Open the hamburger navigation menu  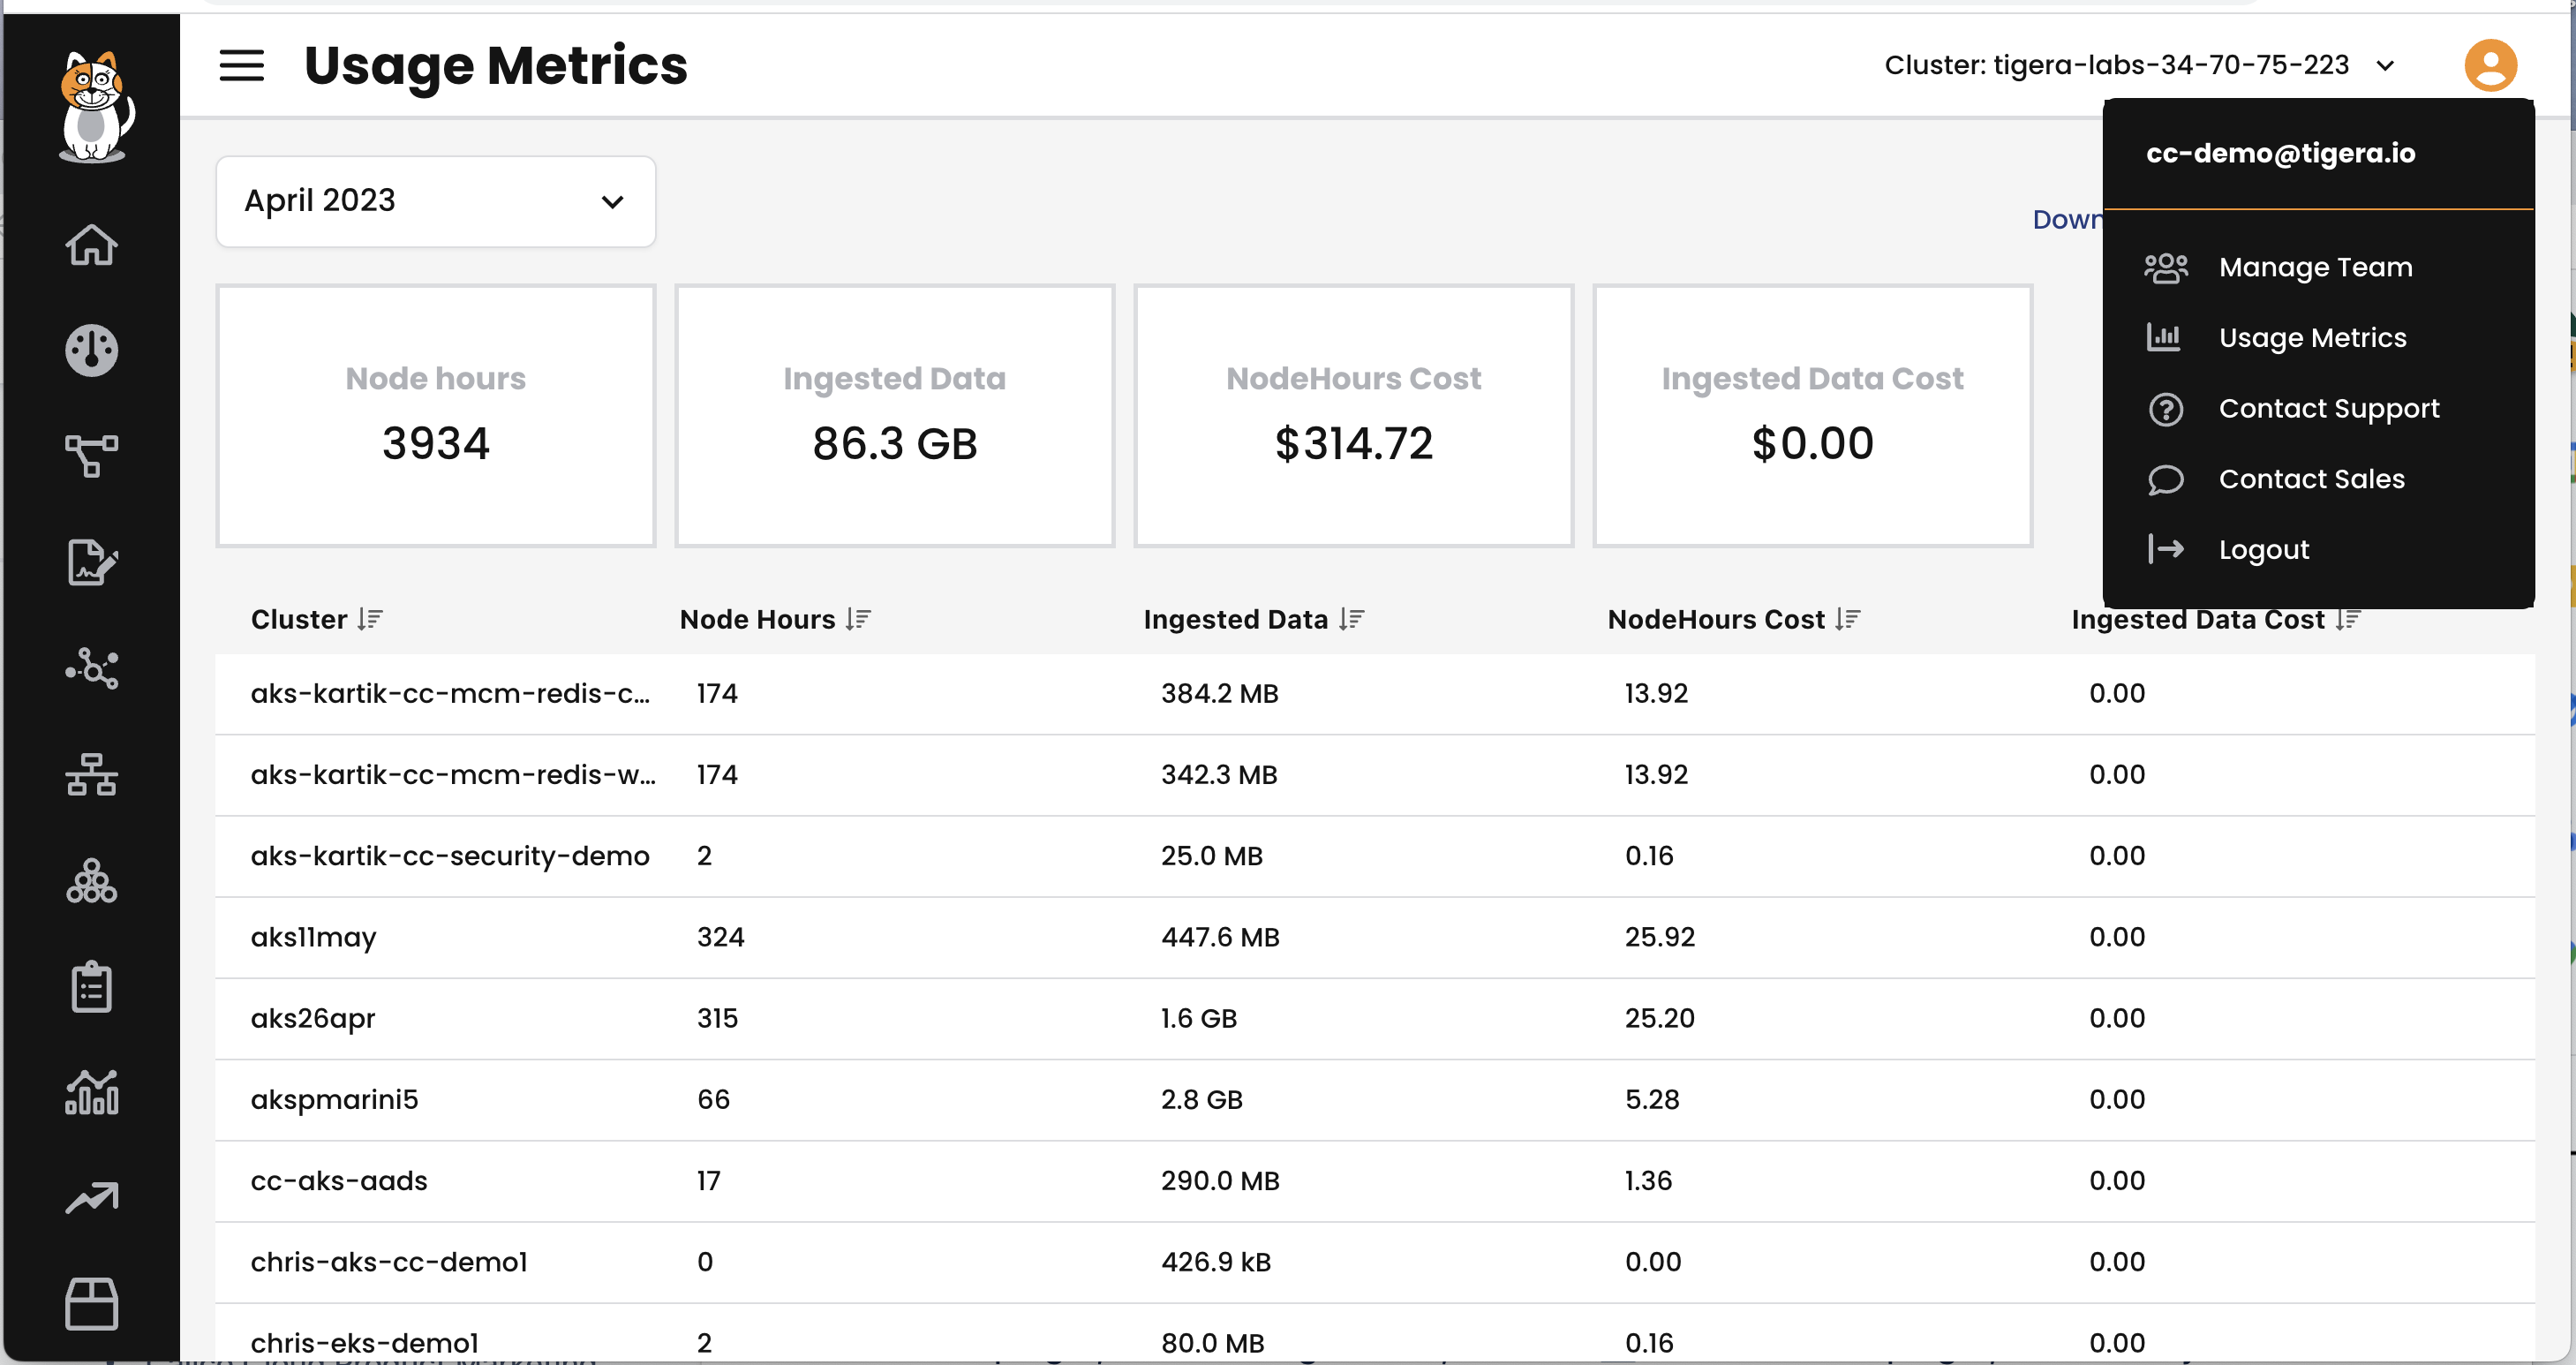click(x=241, y=66)
